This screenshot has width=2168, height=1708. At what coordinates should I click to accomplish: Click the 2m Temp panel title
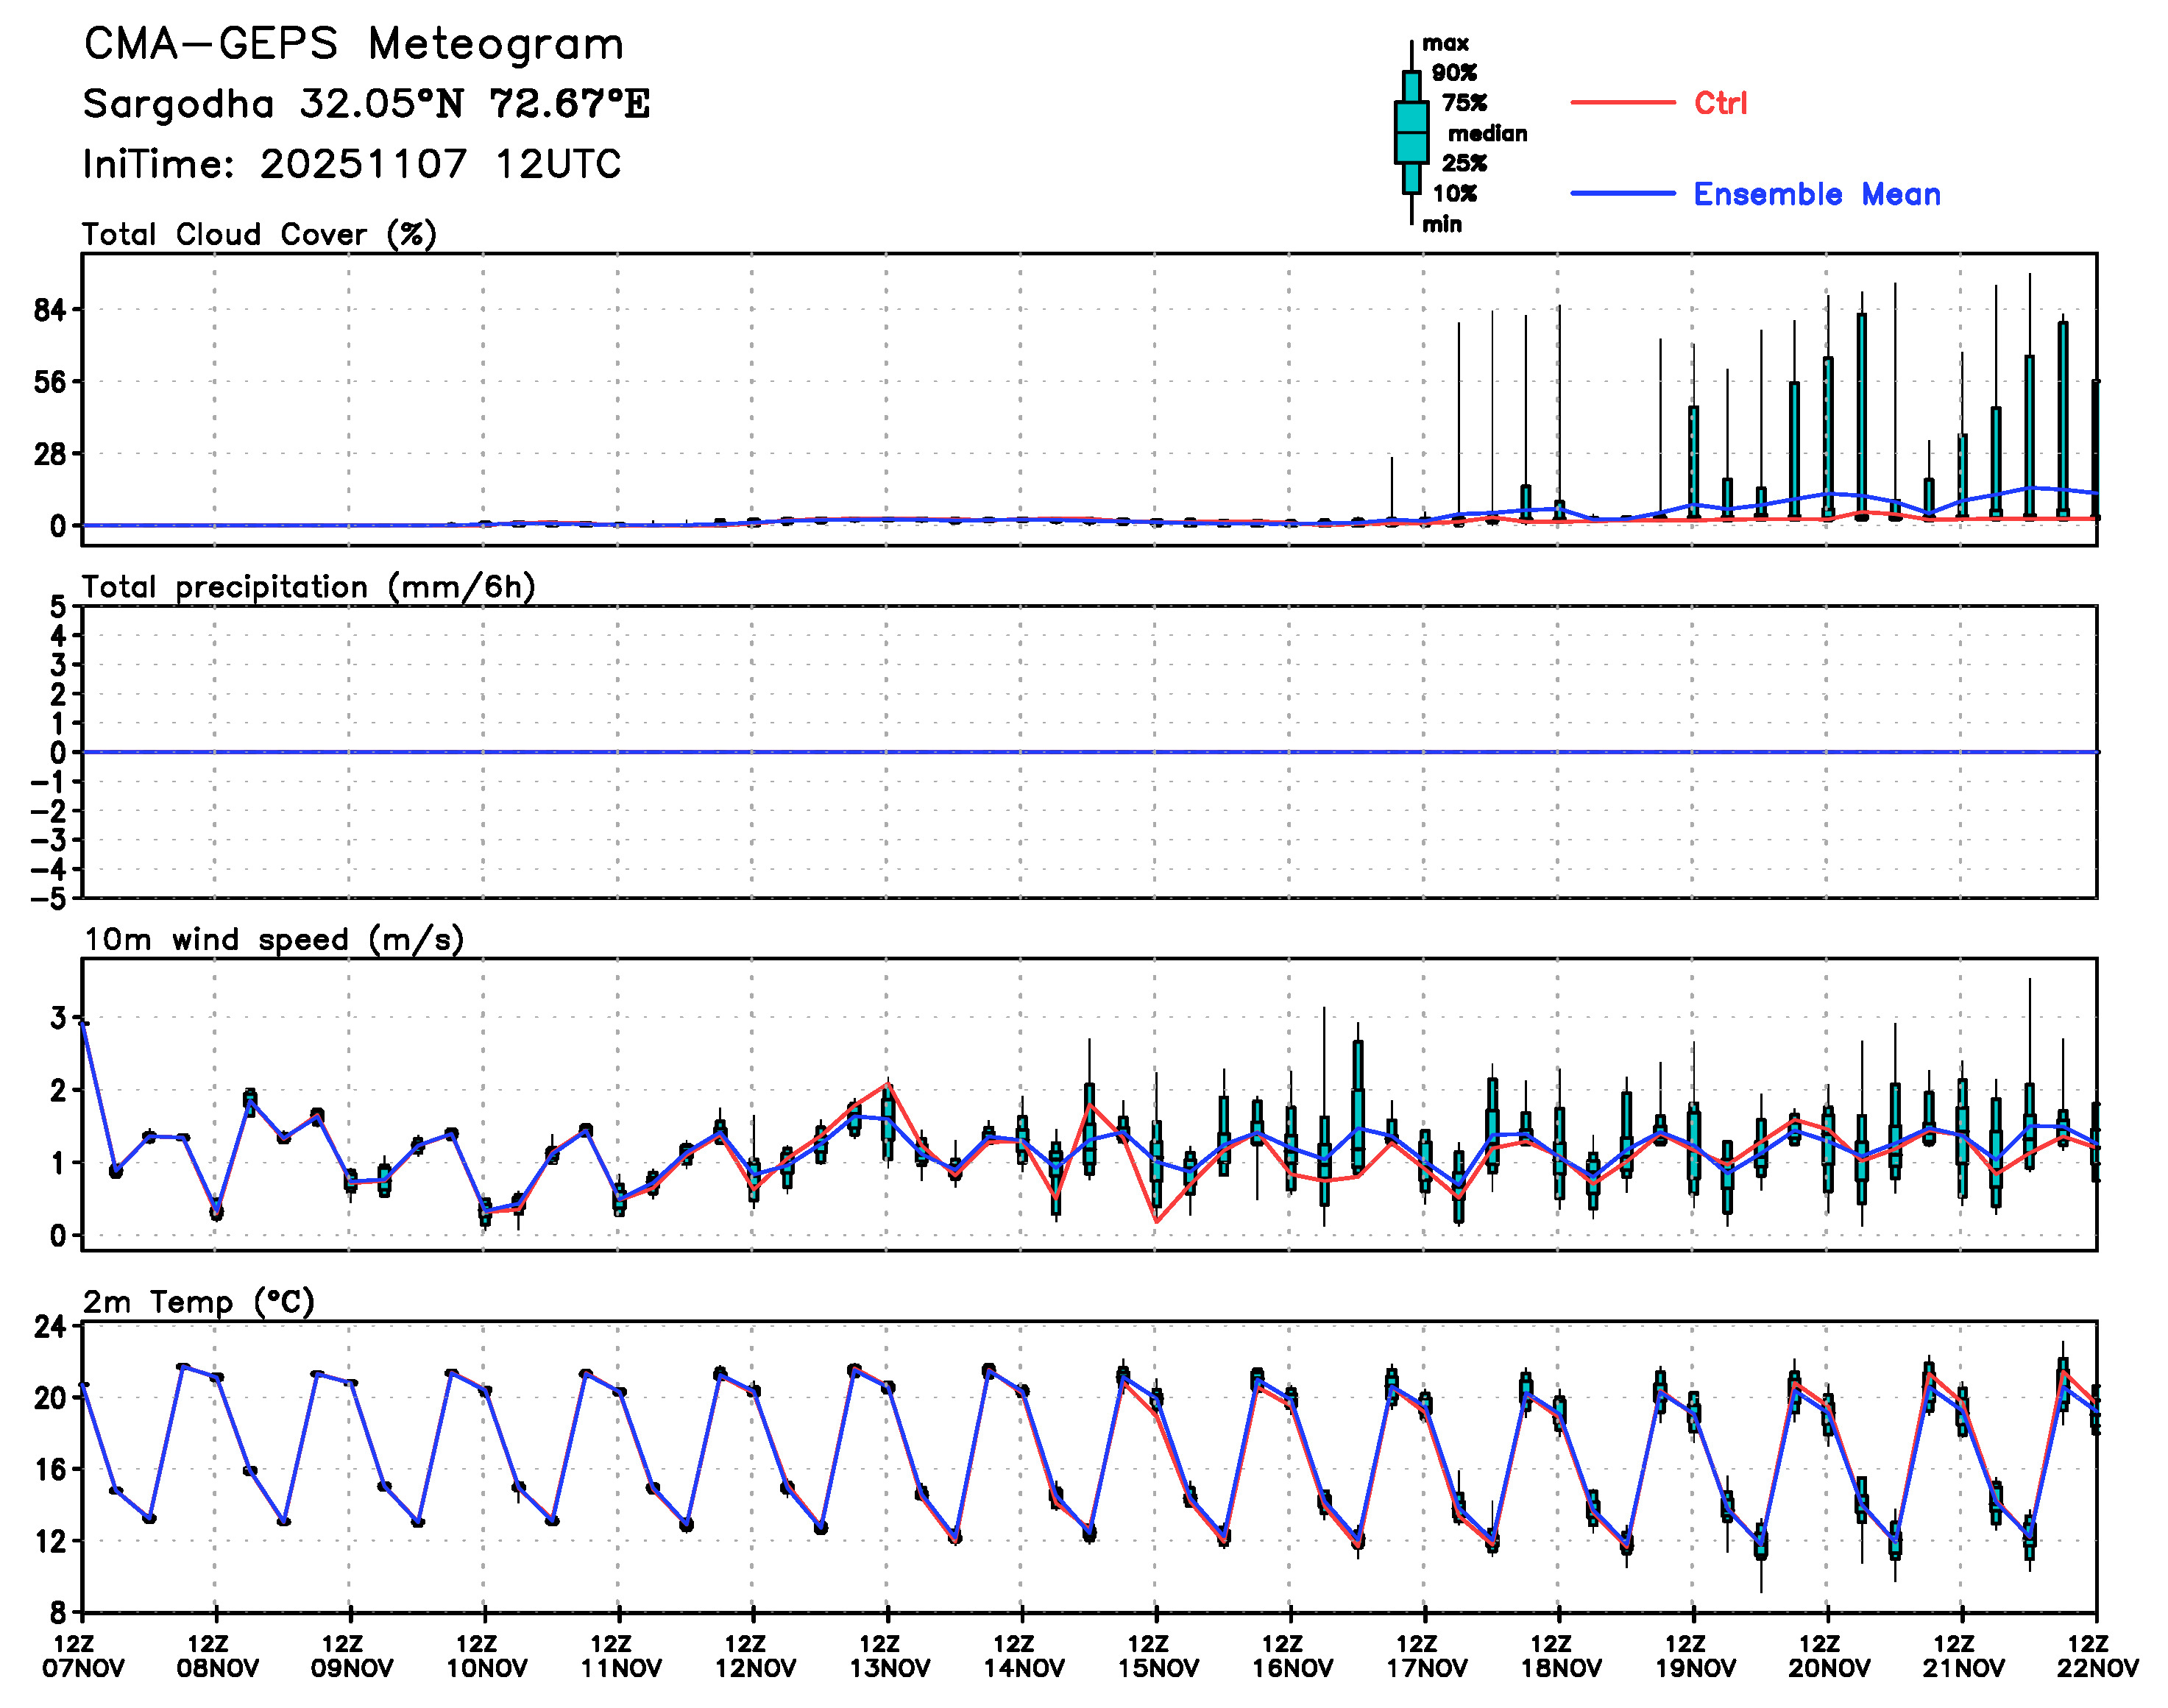198,1302
